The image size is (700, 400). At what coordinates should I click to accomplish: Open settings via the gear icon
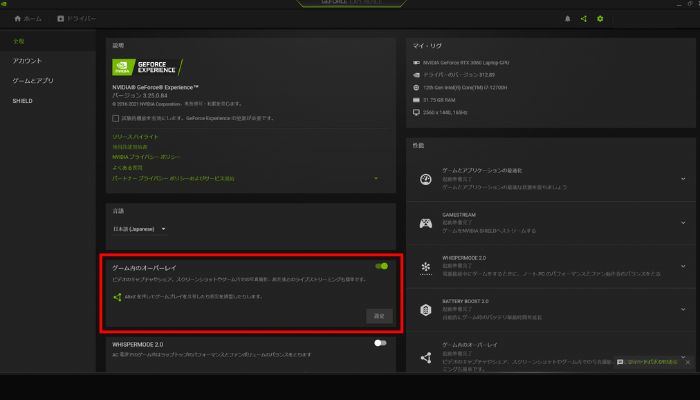point(600,19)
